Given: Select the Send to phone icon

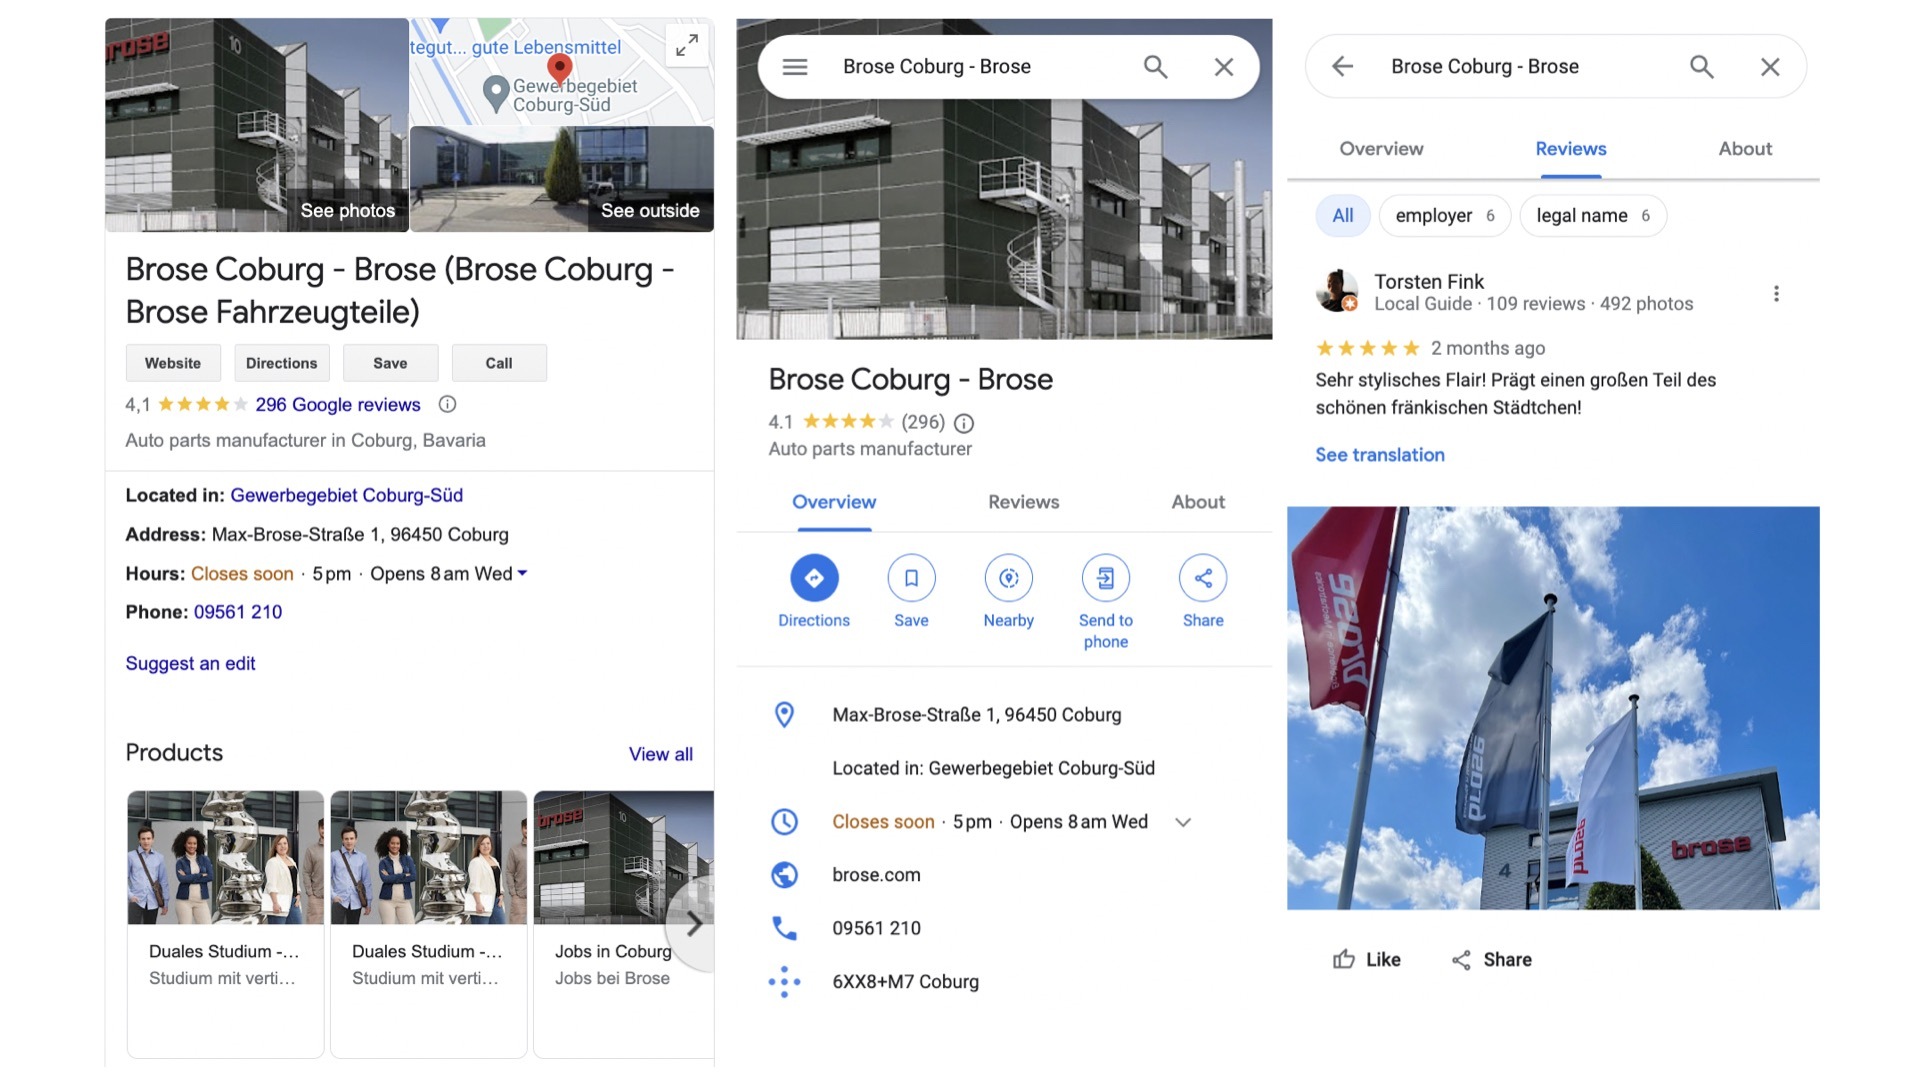Looking at the screenshot, I should click(x=1105, y=578).
